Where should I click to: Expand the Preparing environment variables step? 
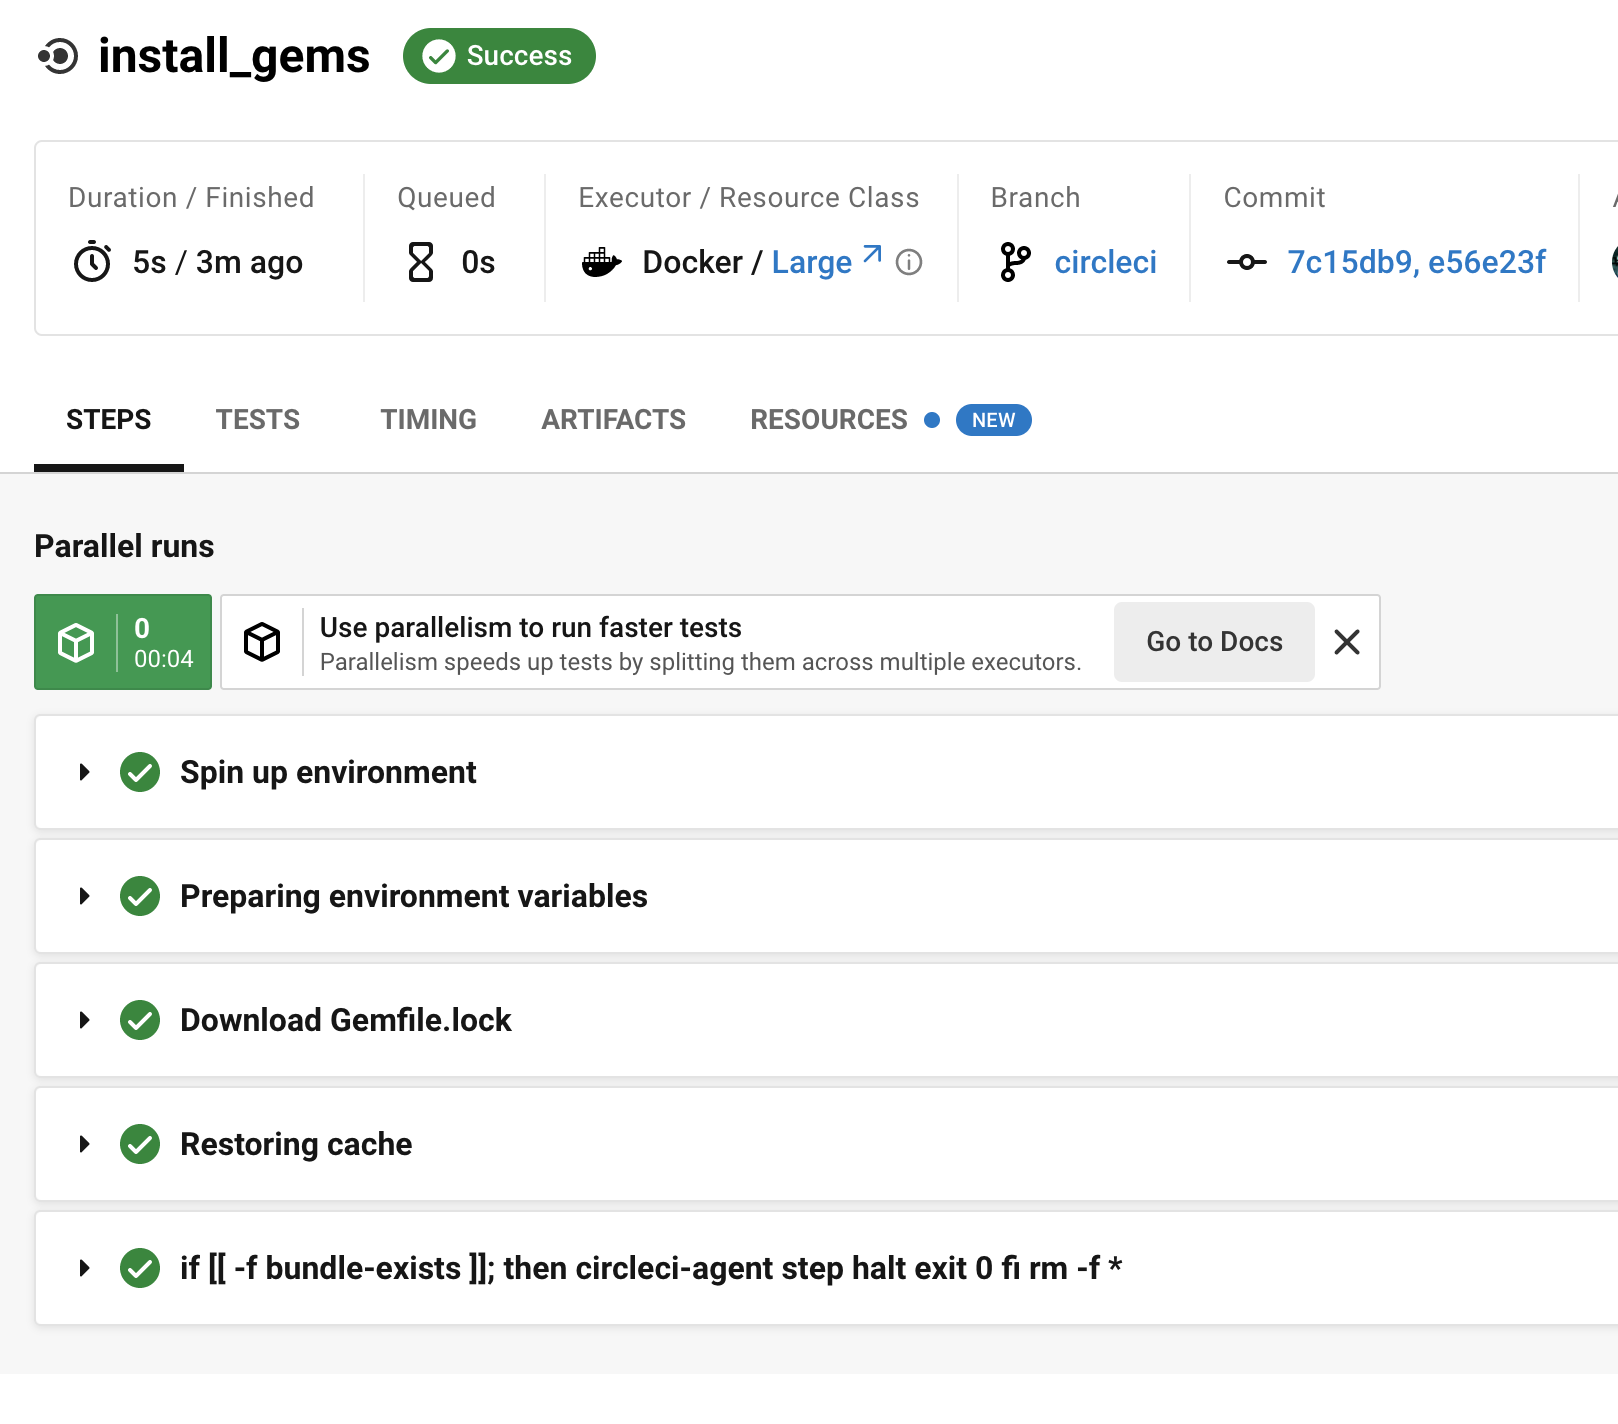(x=85, y=896)
